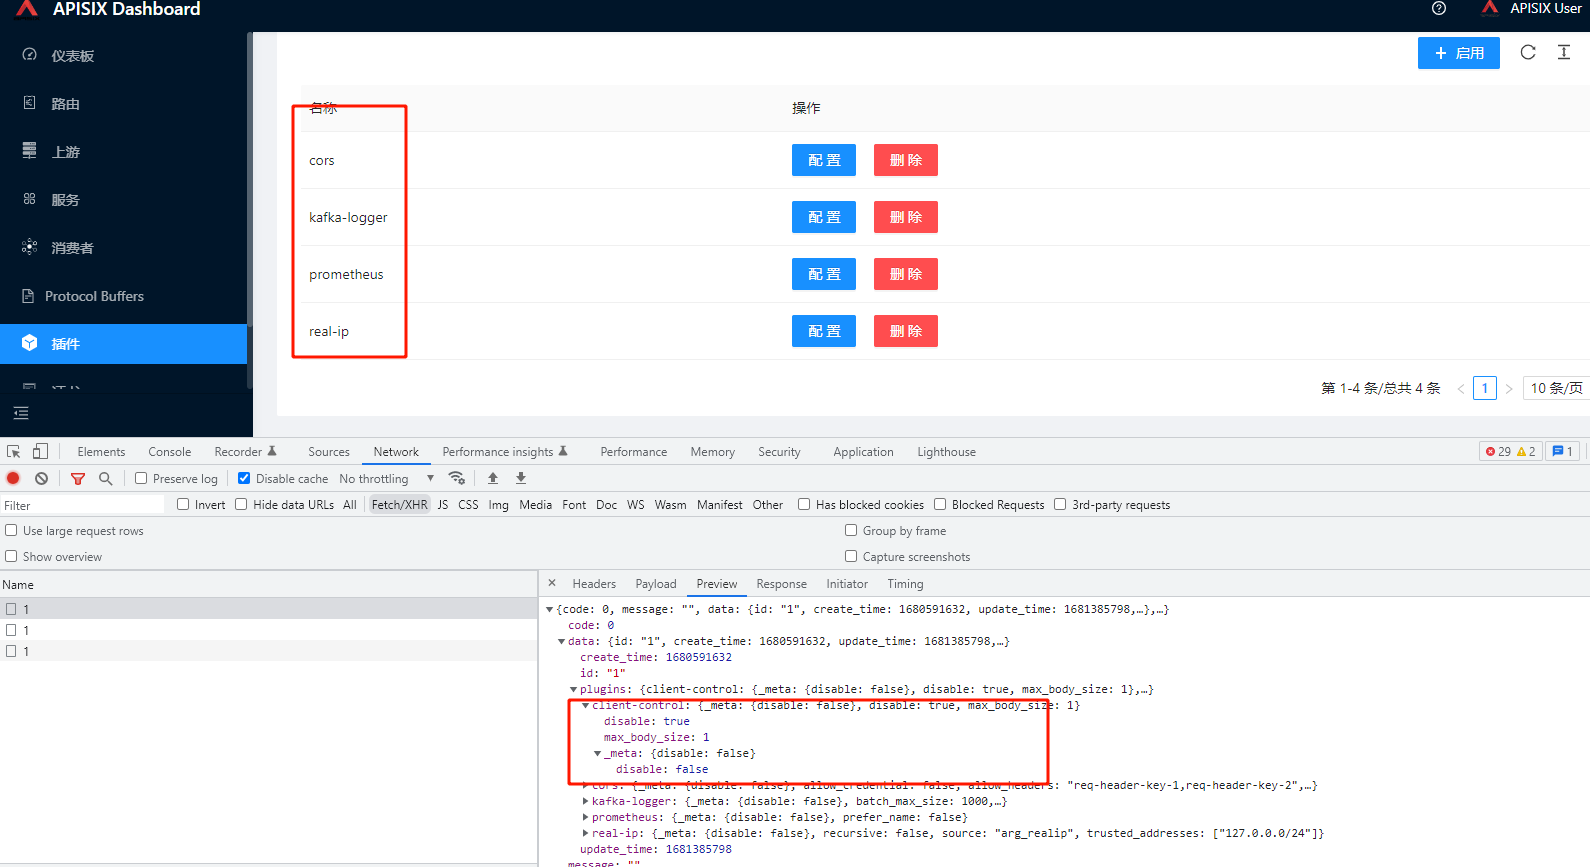Click the refresh plugin list icon
1590x867 pixels.
(1528, 52)
